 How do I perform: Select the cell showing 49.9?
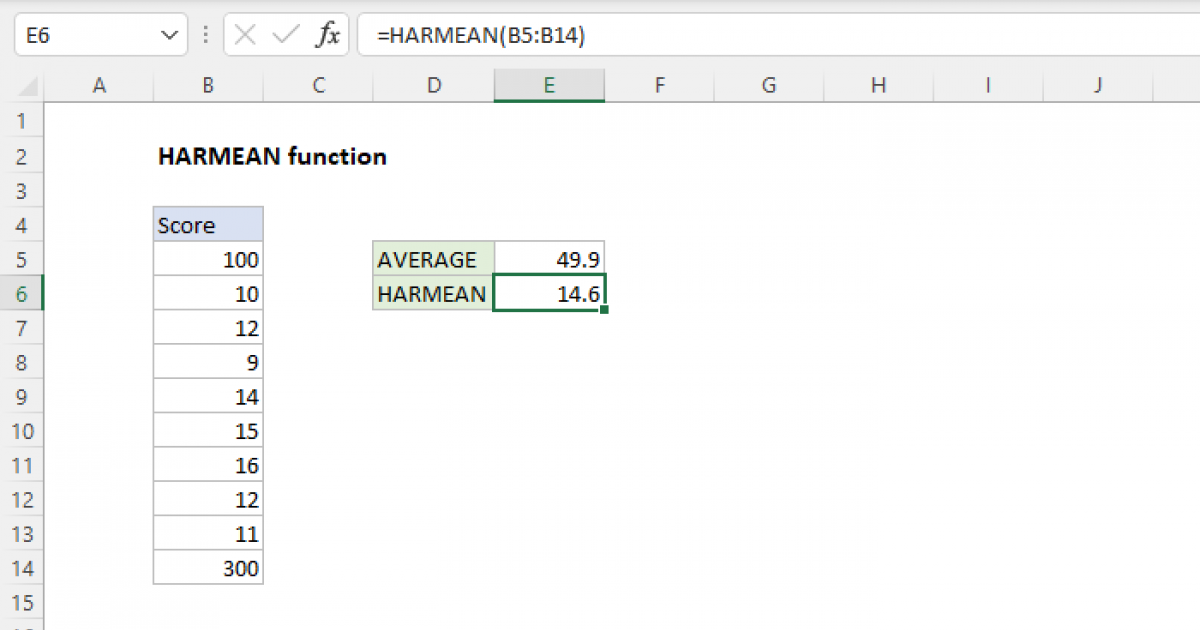pyautogui.click(x=549, y=259)
